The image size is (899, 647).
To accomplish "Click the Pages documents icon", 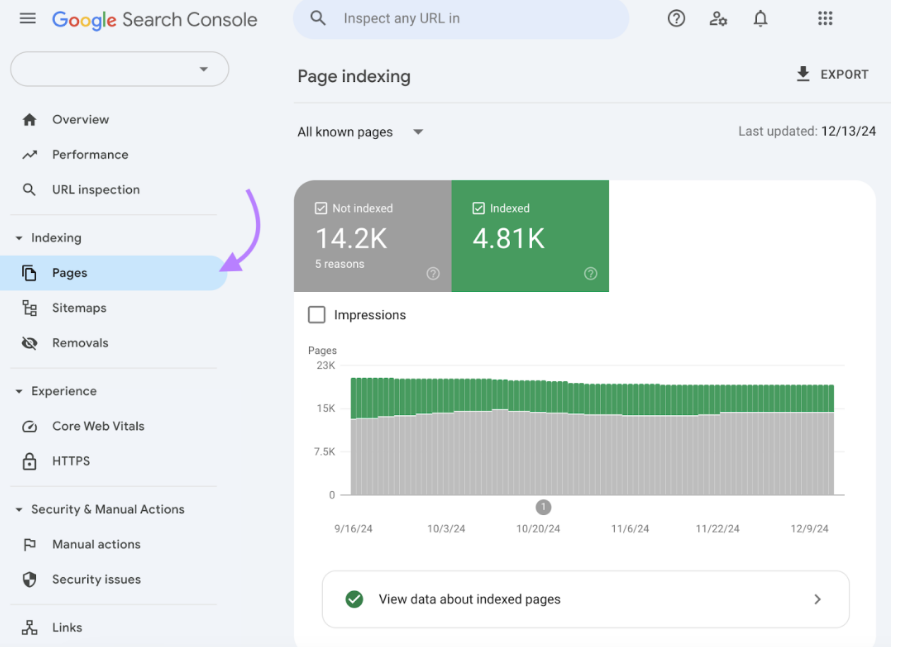I will click(x=29, y=273).
